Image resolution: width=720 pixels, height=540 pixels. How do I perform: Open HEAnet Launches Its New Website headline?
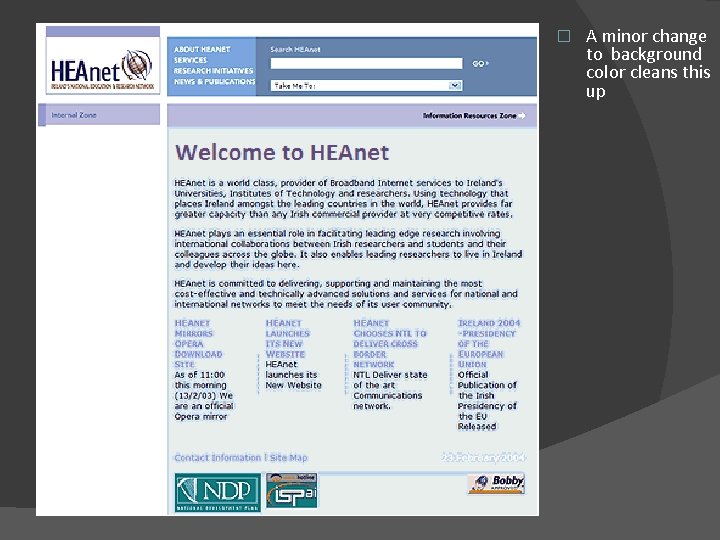[x=288, y=338]
